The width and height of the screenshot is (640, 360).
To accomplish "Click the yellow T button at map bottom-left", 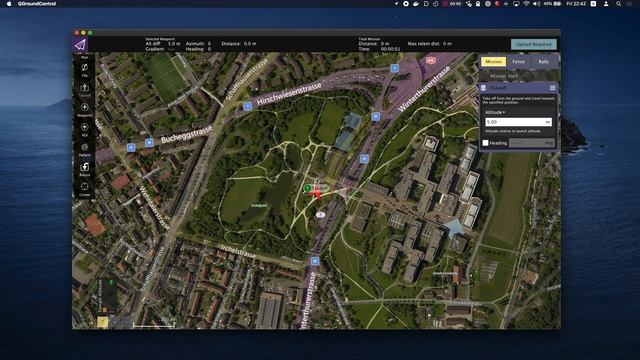I will (102, 322).
